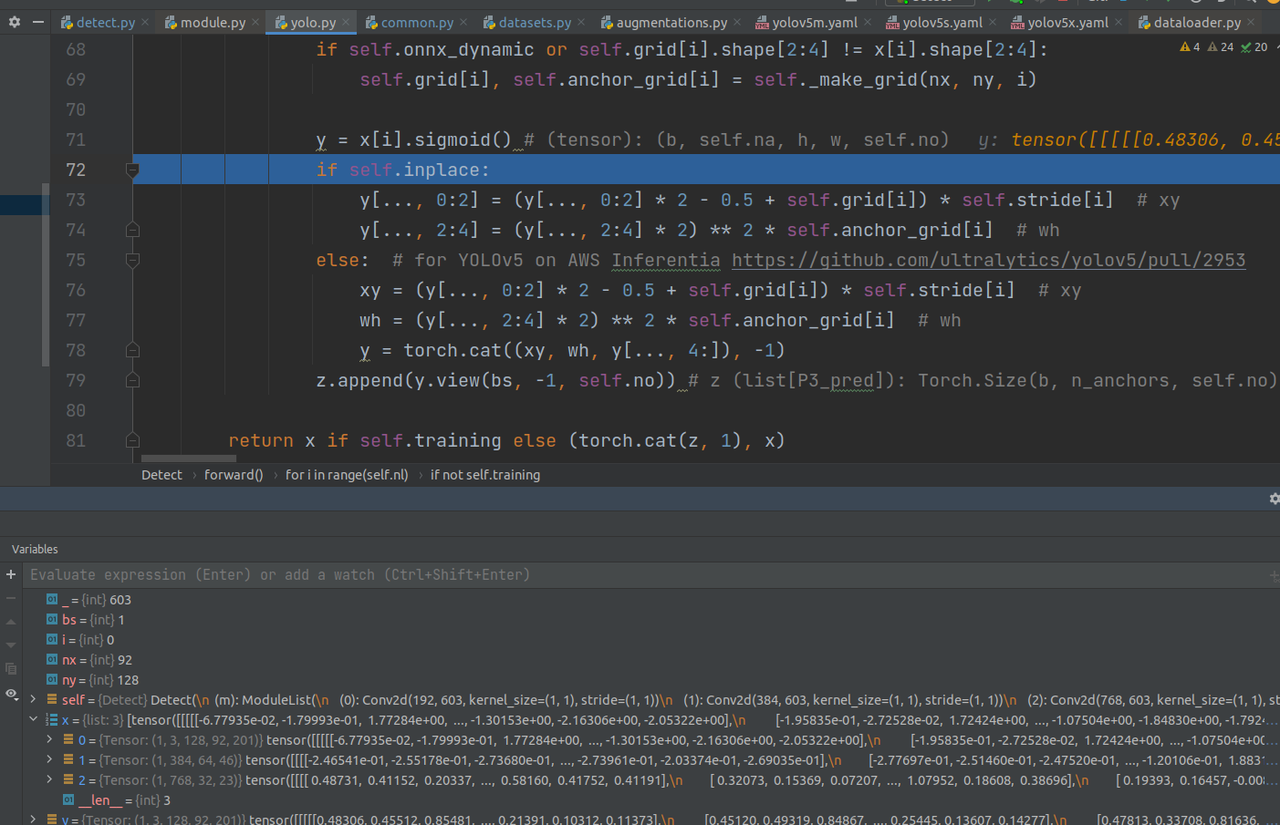The image size is (1280, 825).
Task: Click the Detect breadcrumb
Action: point(162,475)
